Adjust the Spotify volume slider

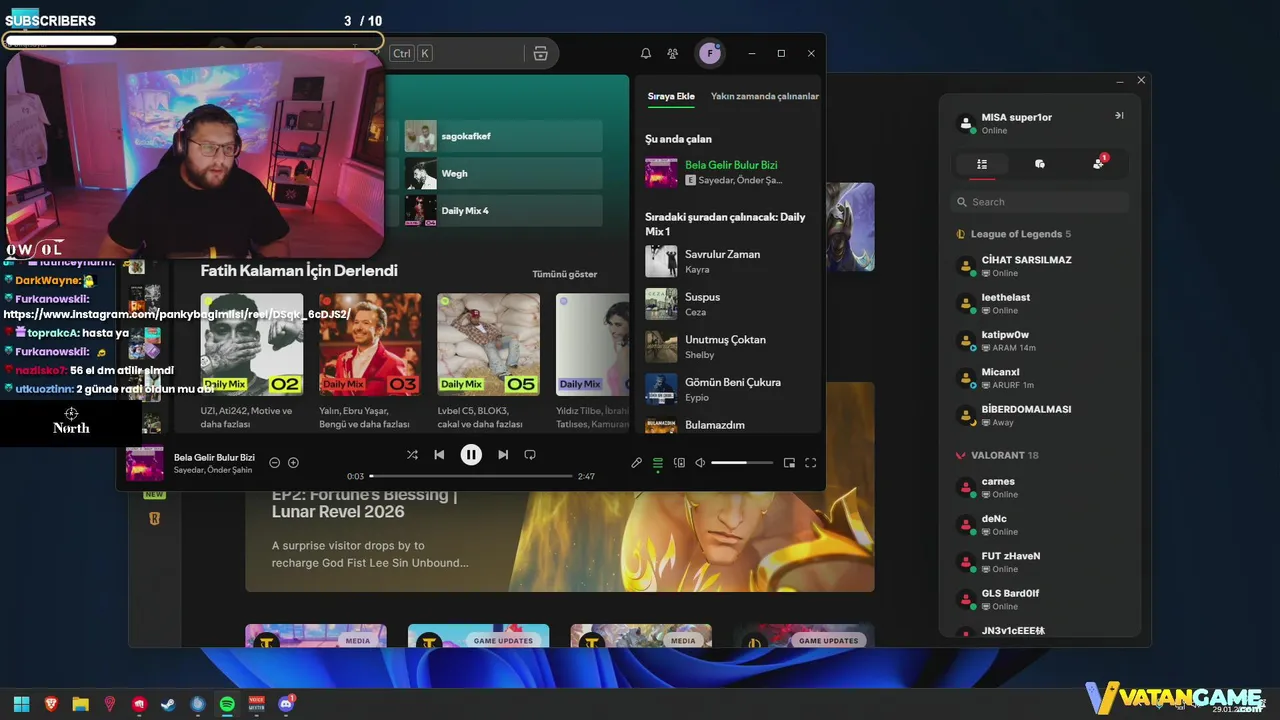(742, 463)
